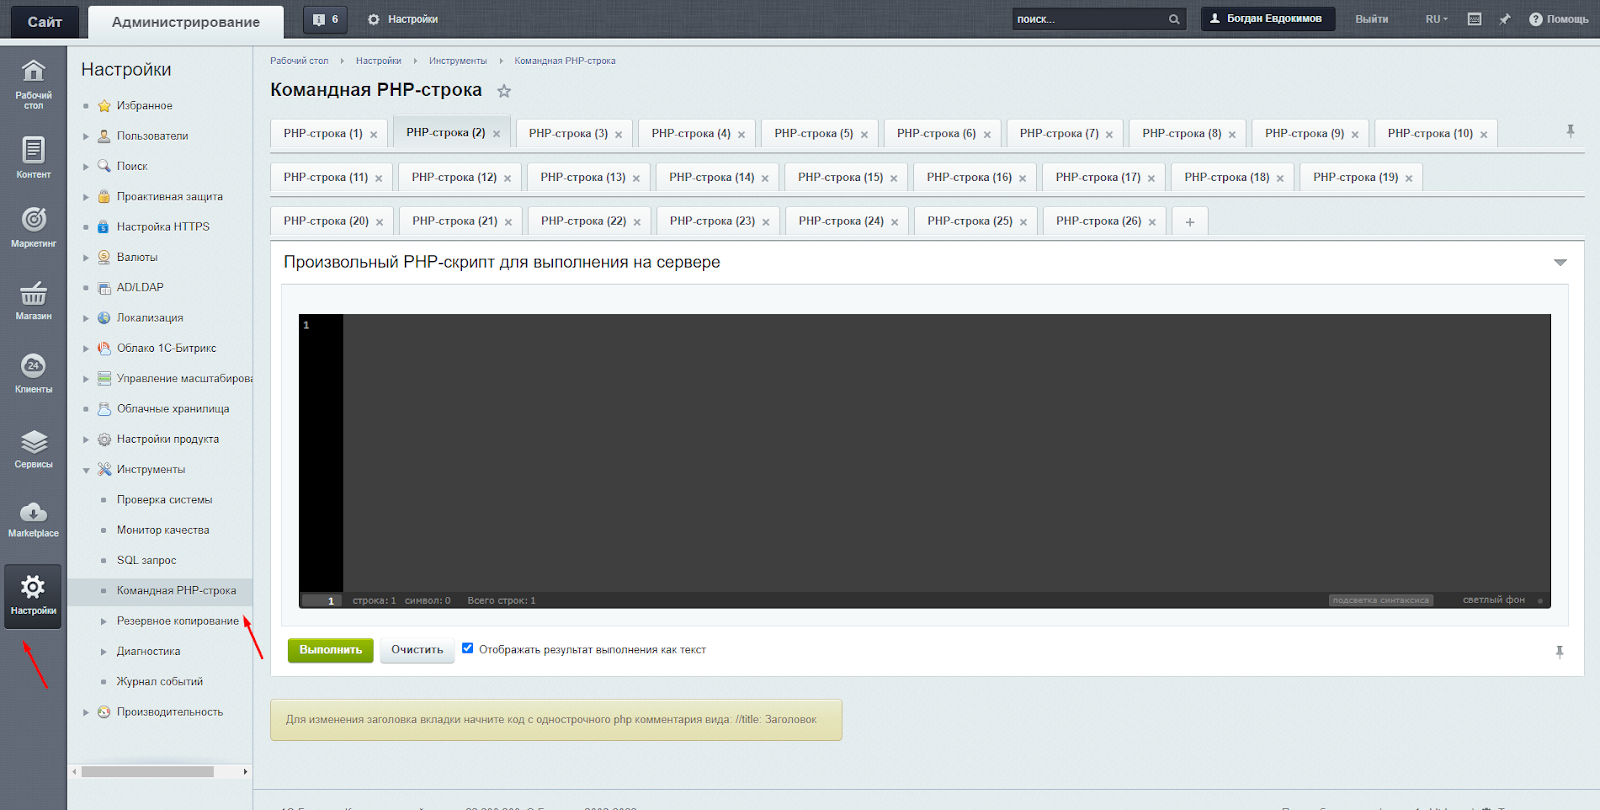
Task: Open SQL запрос in tools tree
Action: pyautogui.click(x=146, y=561)
